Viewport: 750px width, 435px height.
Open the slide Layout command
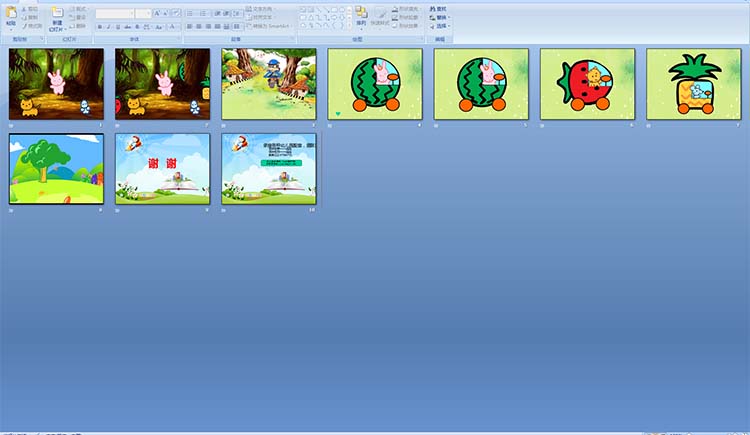tap(79, 9)
